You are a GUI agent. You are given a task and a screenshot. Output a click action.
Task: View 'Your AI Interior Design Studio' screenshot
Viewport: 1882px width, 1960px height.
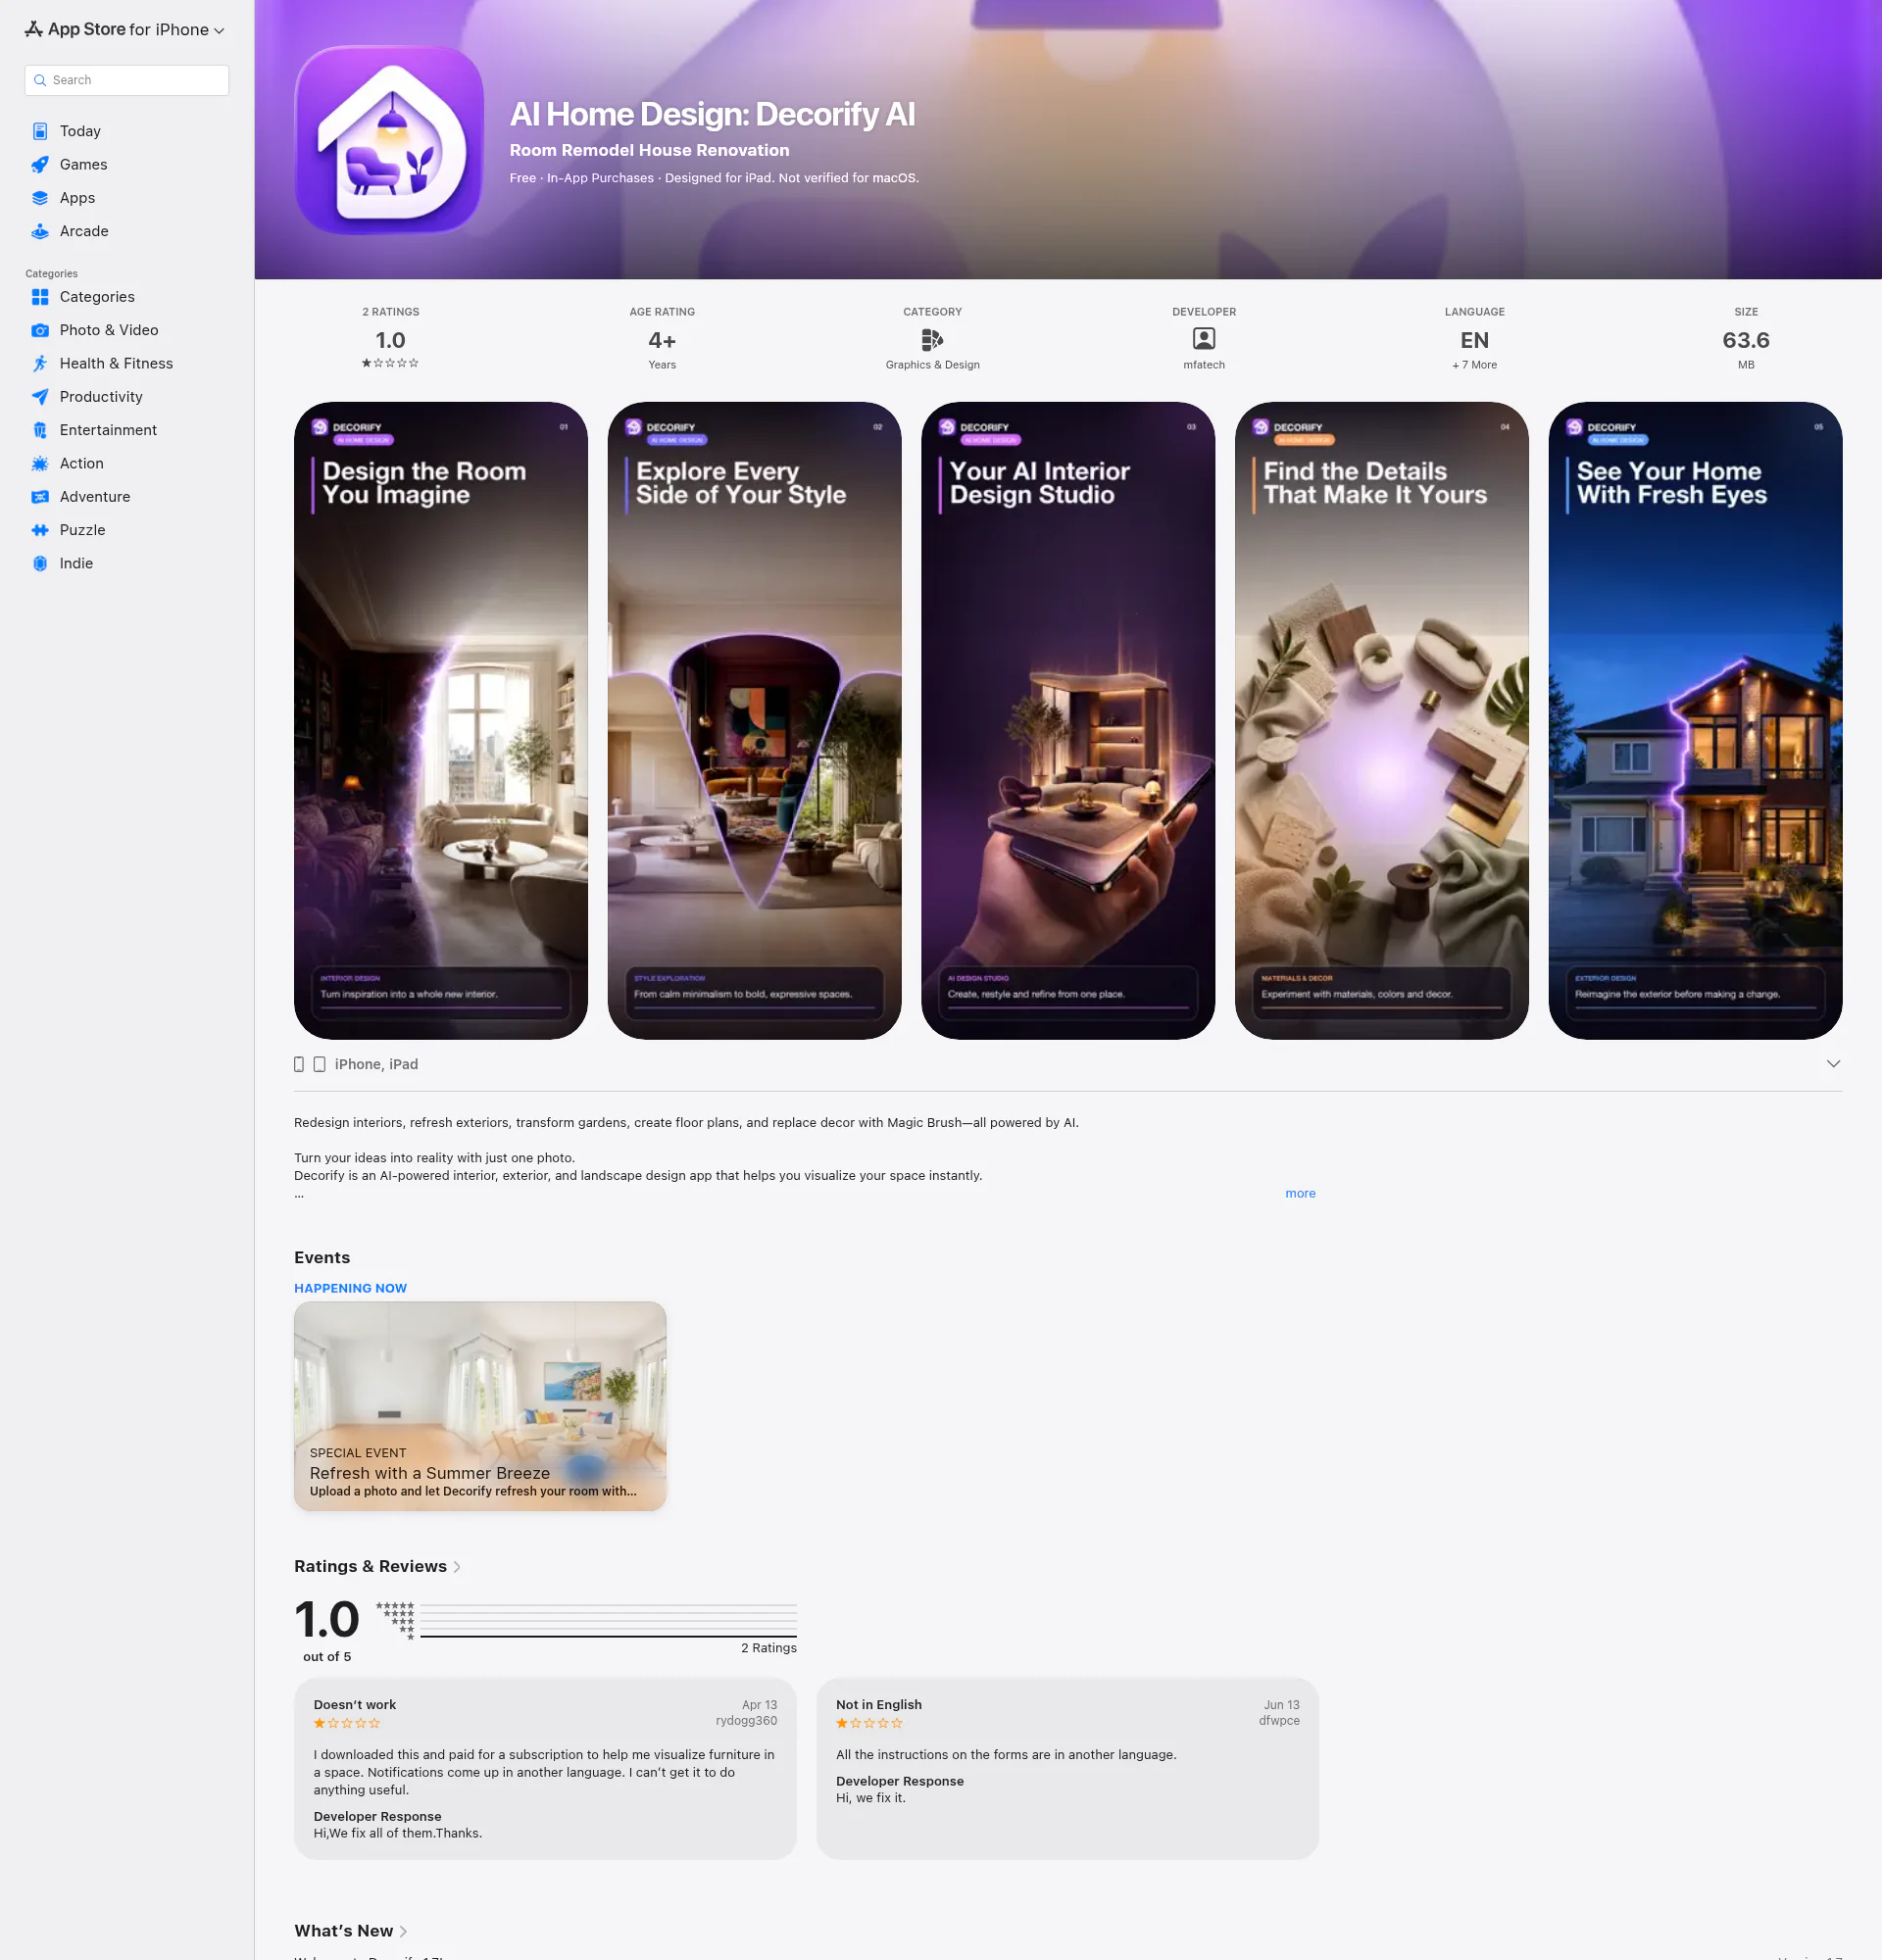click(x=1068, y=721)
